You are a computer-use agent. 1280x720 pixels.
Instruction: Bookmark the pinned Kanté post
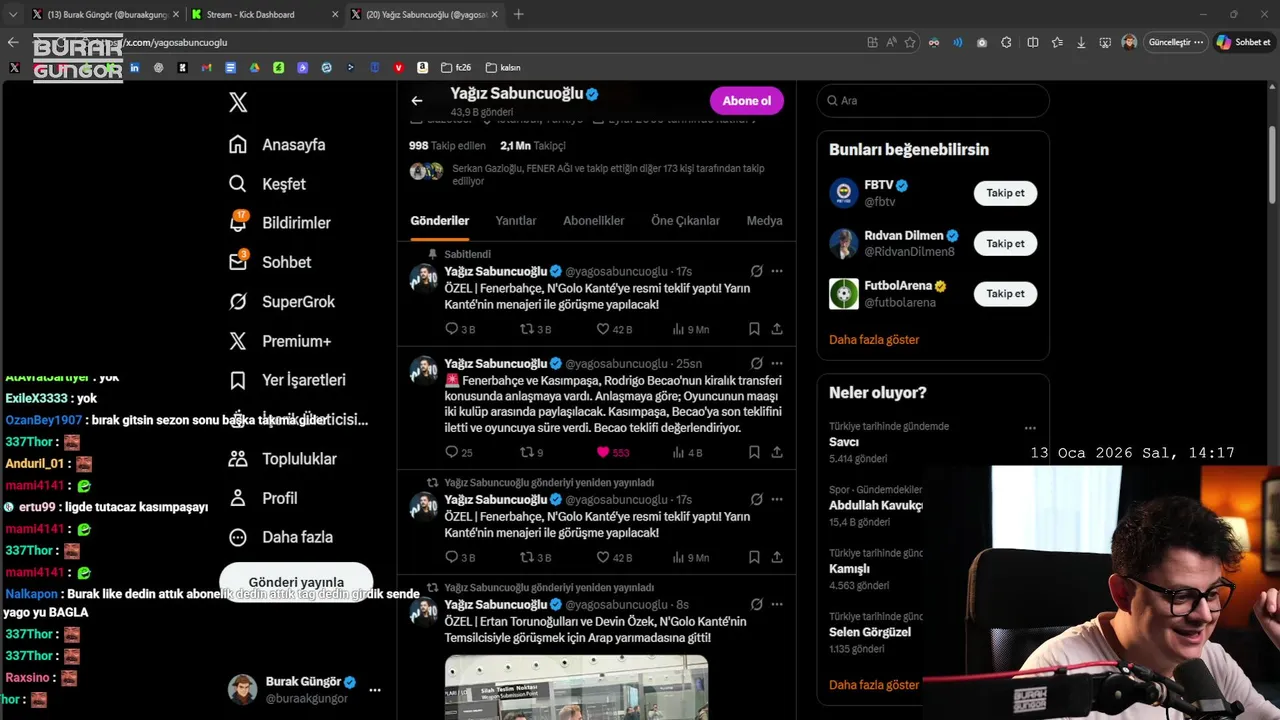[754, 329]
